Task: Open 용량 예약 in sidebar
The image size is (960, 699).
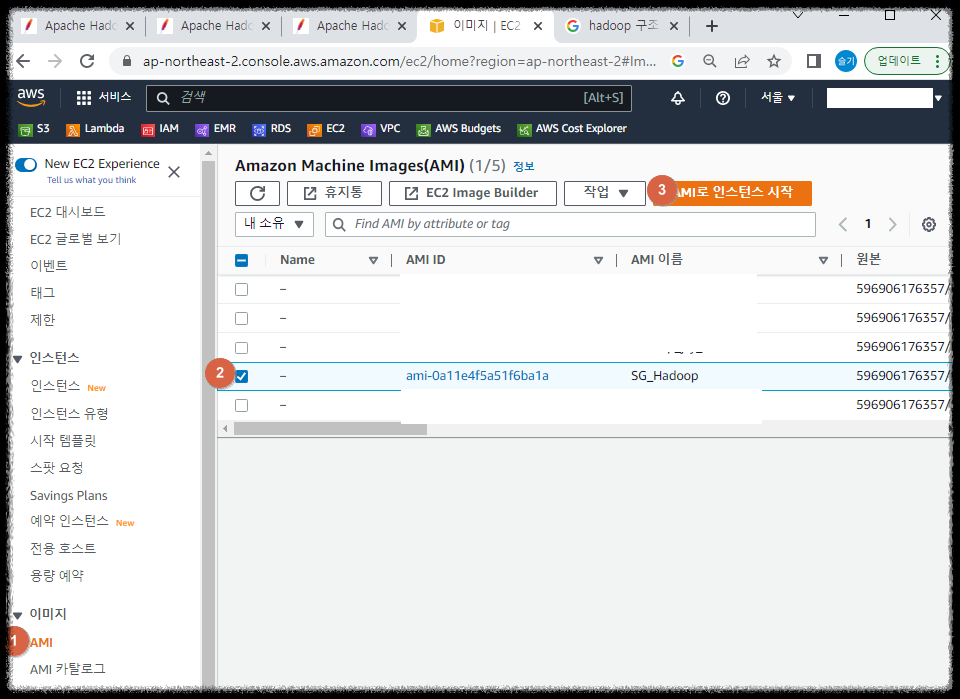Action: coord(57,577)
